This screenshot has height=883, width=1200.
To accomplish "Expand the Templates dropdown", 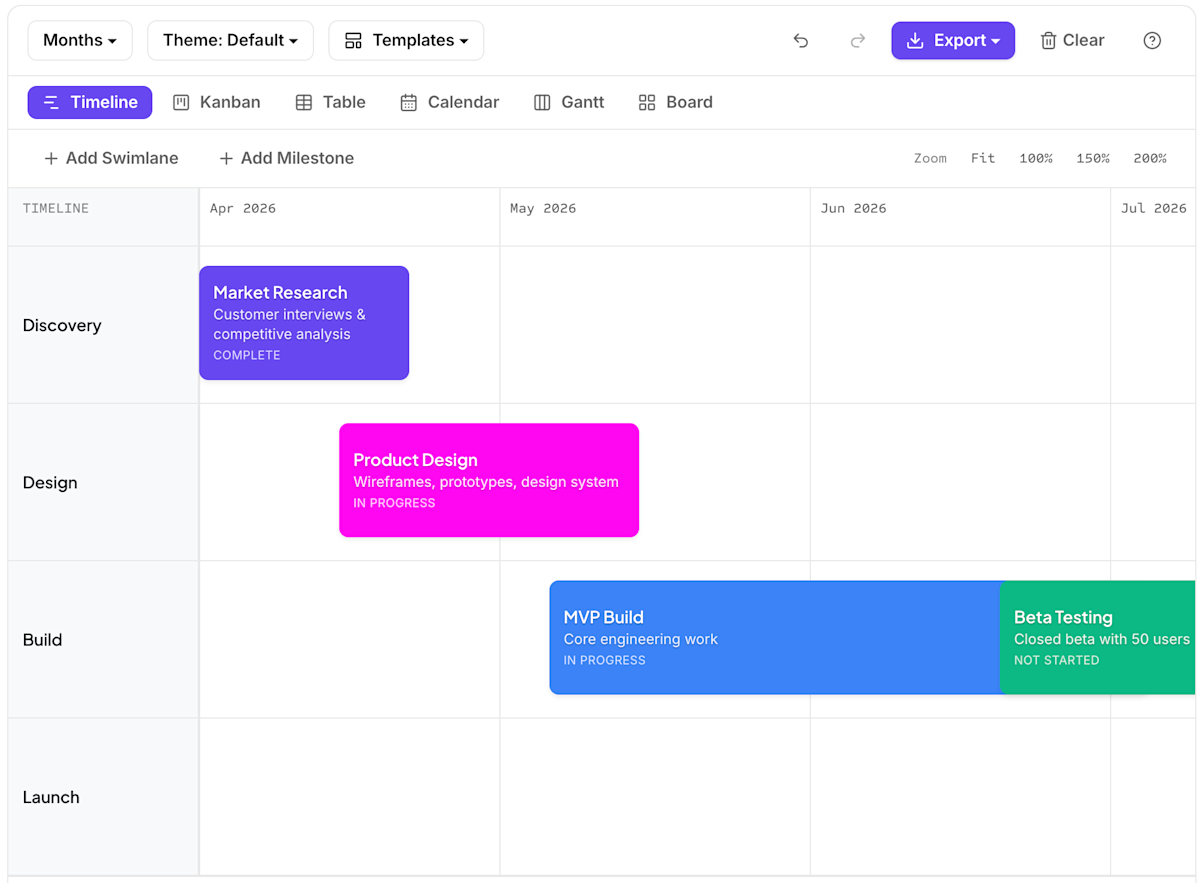I will pyautogui.click(x=406, y=41).
